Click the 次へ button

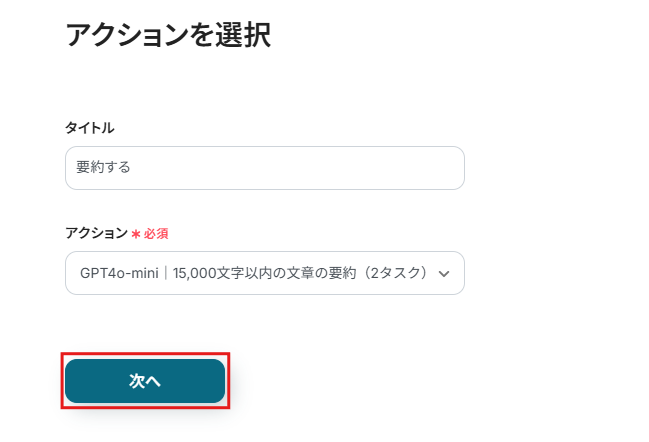click(x=145, y=381)
